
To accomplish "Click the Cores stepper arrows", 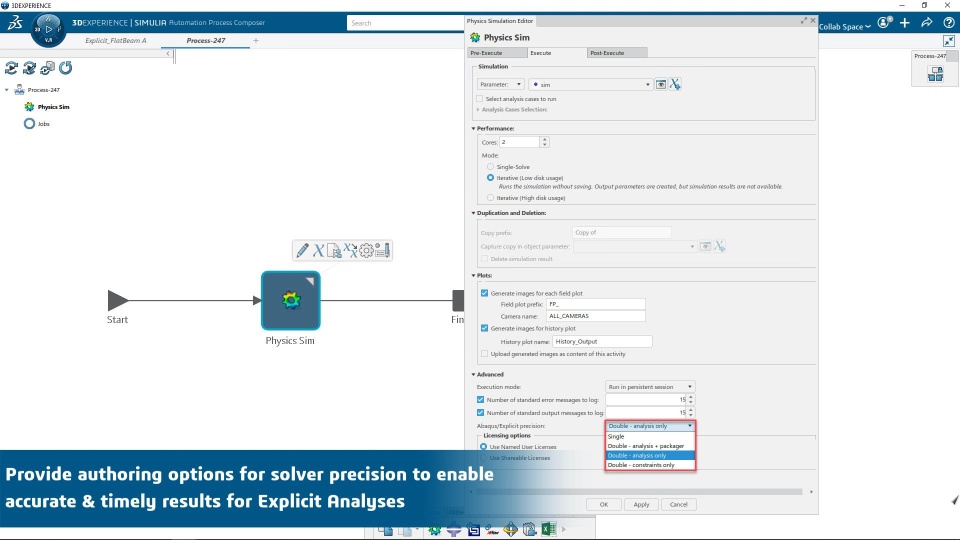I will [x=544, y=142].
